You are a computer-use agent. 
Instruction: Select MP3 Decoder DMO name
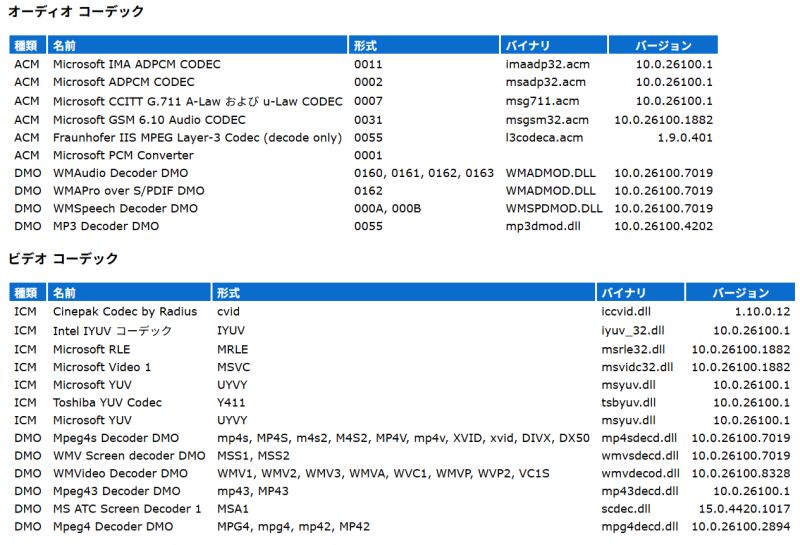tap(106, 226)
